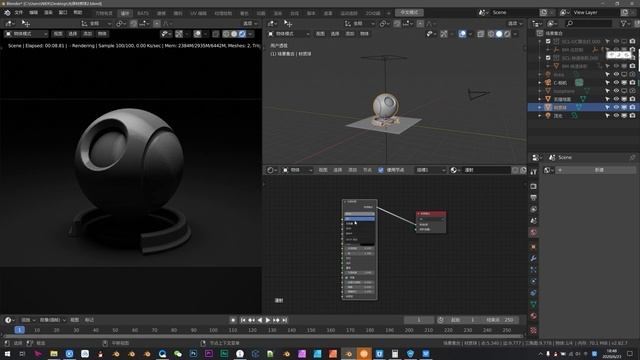Expand the C-相机 row in outliner
This screenshot has height=360, width=640.
(540, 83)
